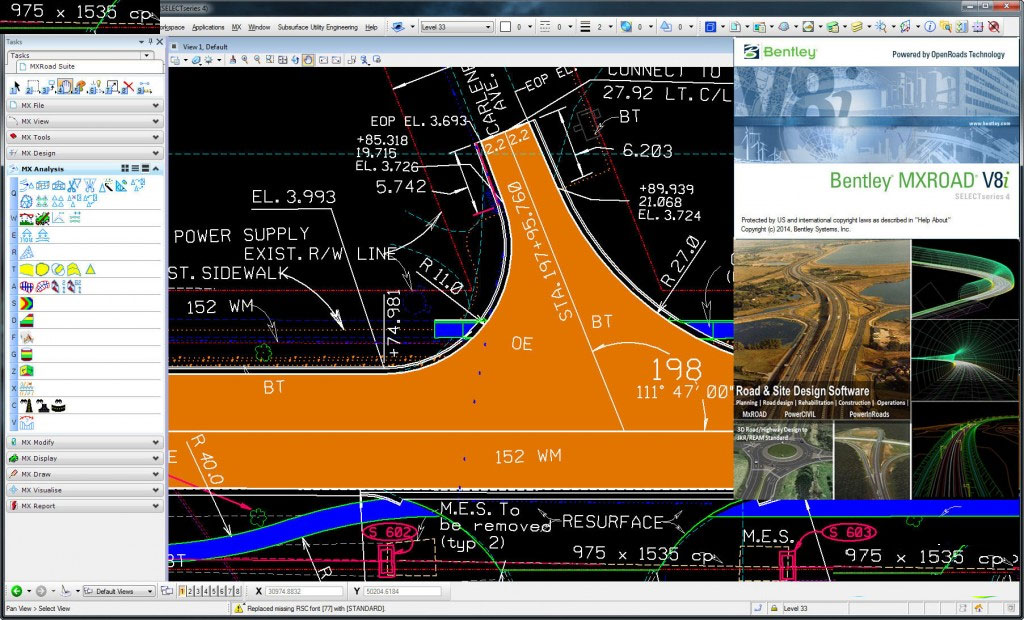This screenshot has height=620, width=1024.
Task: Click the Y coordinate input field
Action: click(x=402, y=591)
